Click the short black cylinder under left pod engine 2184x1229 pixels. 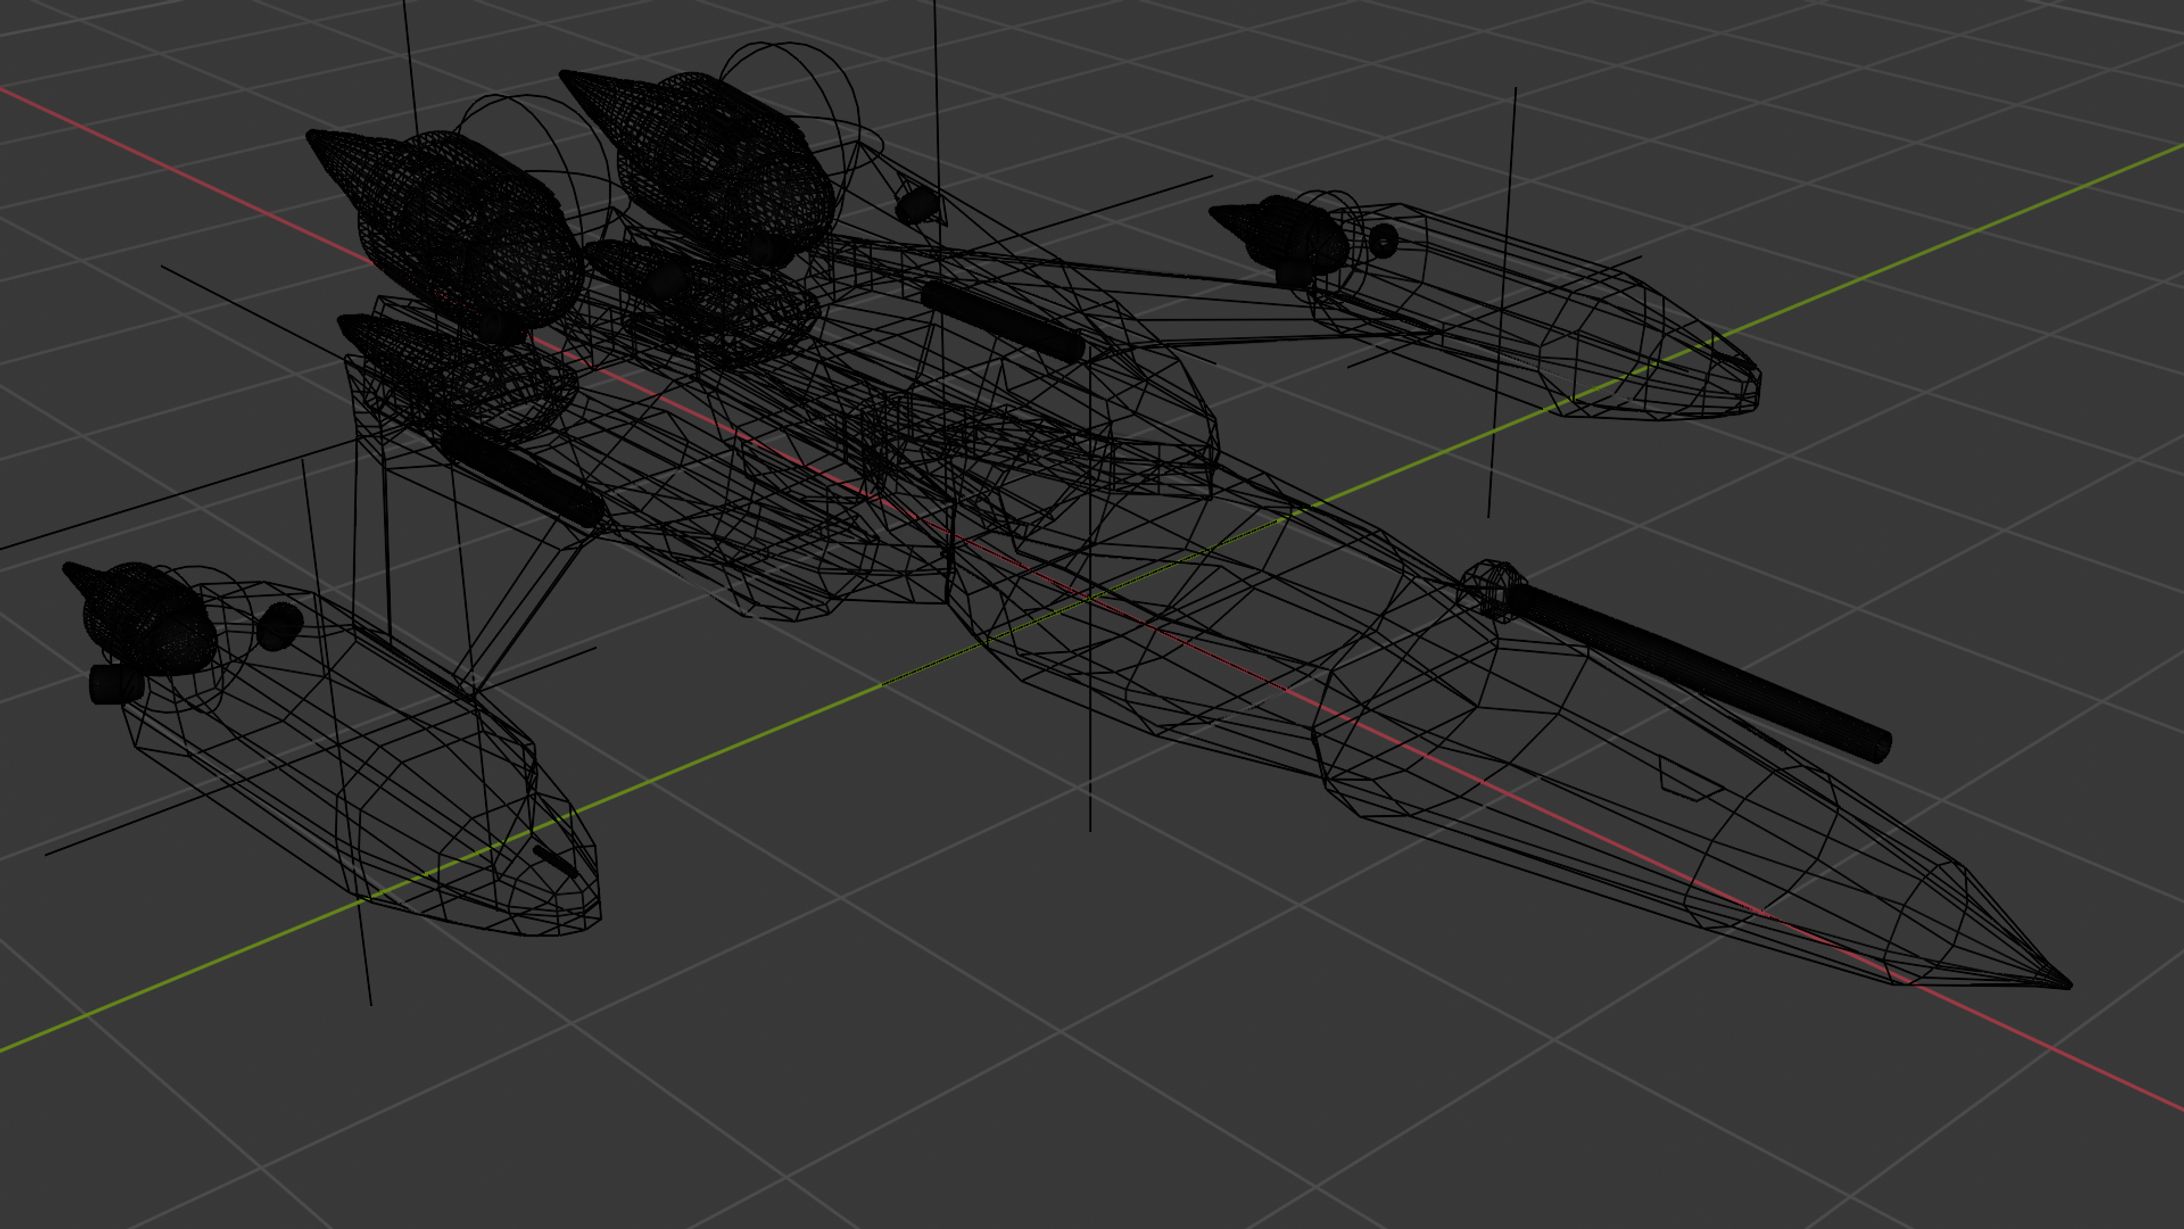(115, 685)
